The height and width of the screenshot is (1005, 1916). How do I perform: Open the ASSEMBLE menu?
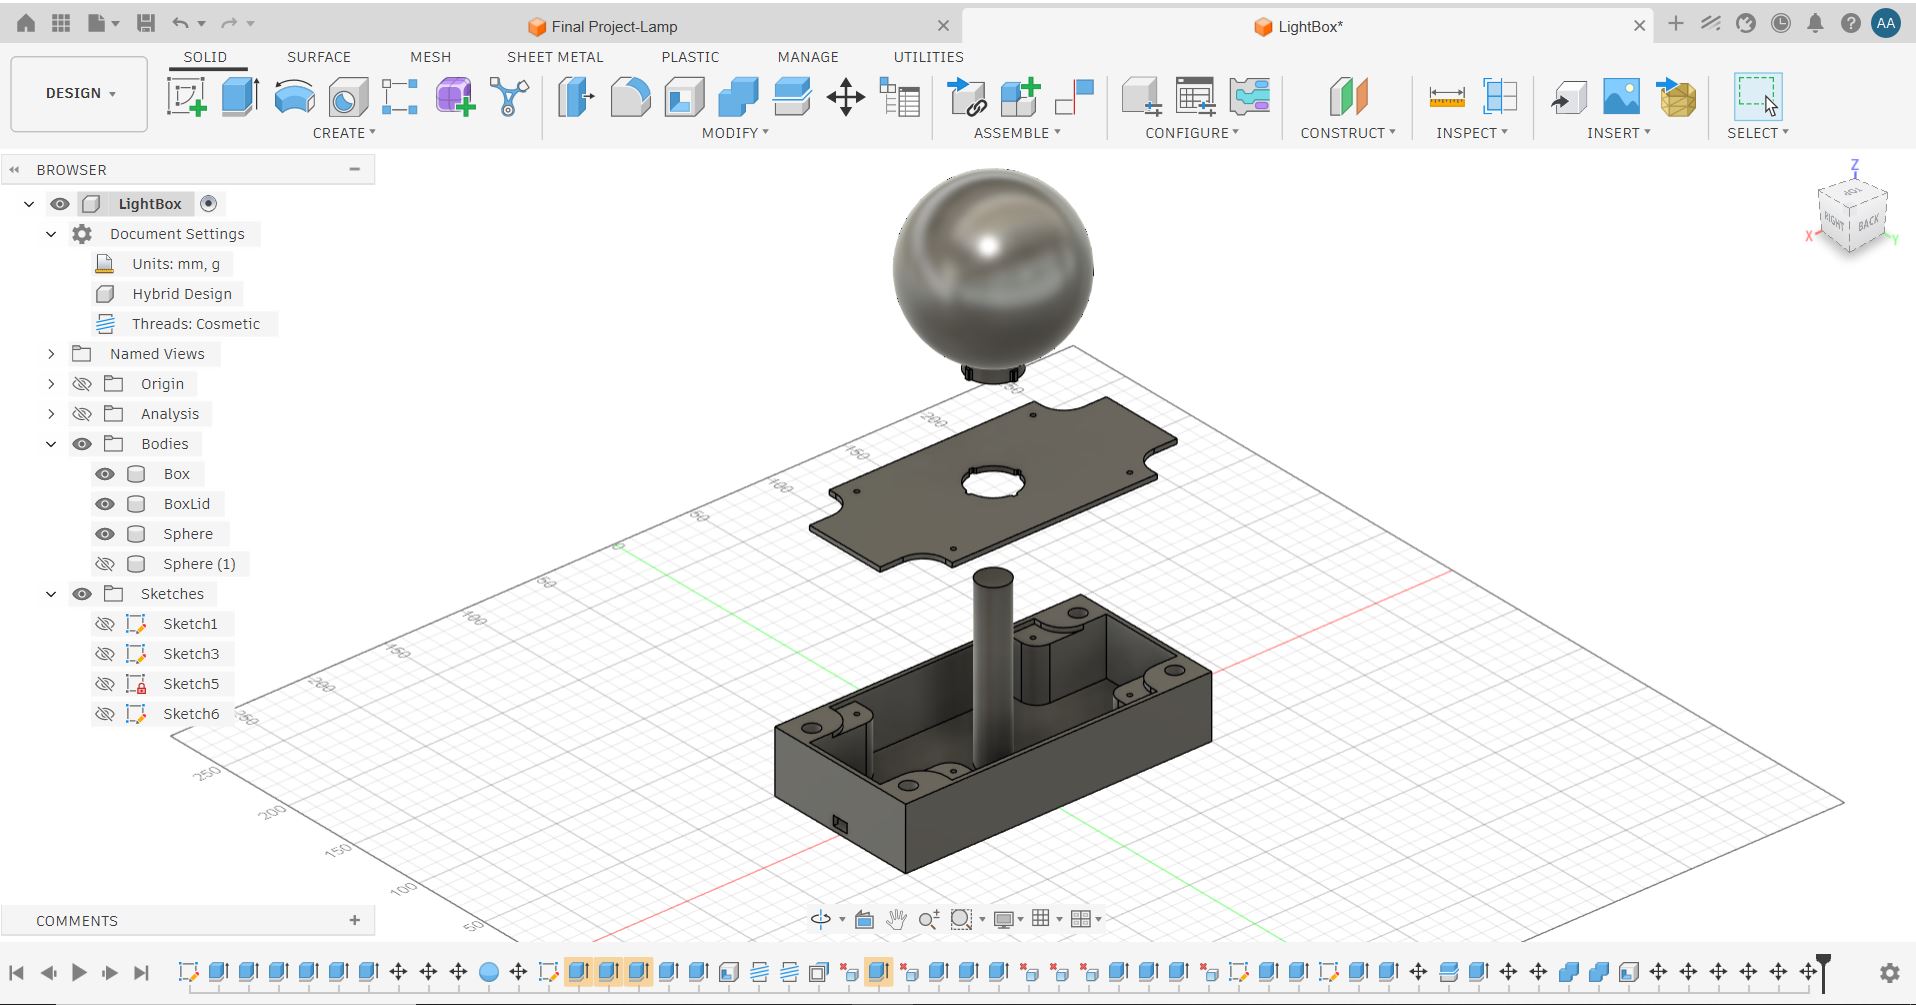[1017, 133]
